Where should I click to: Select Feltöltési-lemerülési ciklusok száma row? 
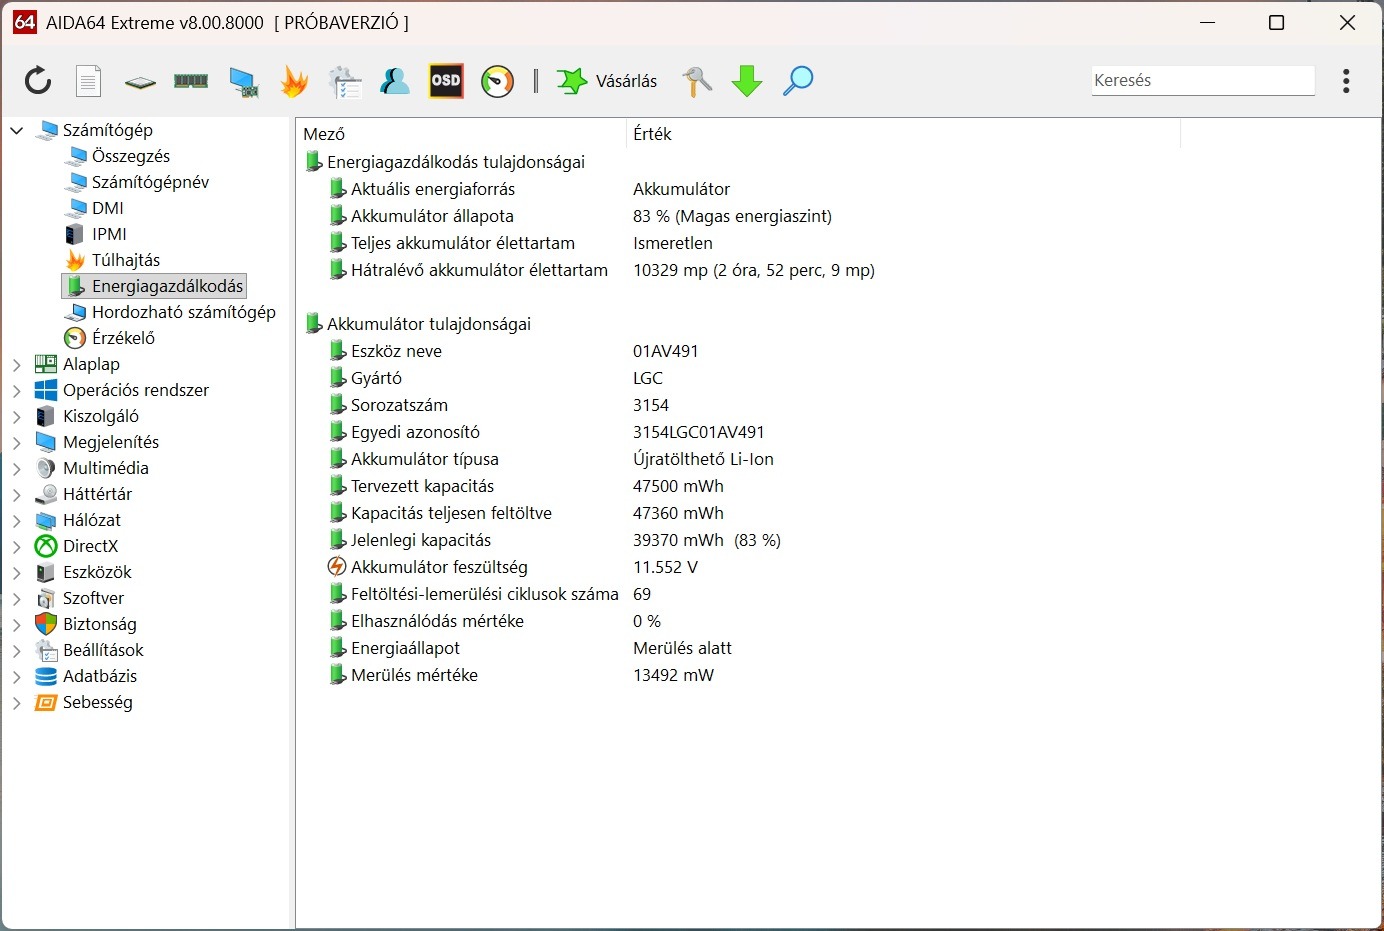coord(740,594)
